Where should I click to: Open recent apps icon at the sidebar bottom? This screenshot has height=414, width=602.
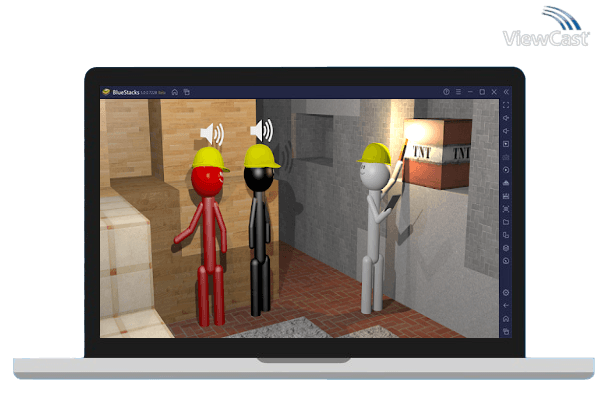506,331
